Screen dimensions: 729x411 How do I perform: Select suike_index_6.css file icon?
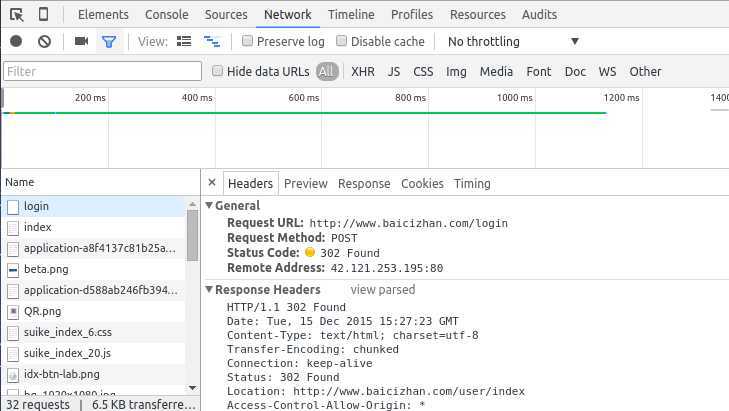pos(13,333)
